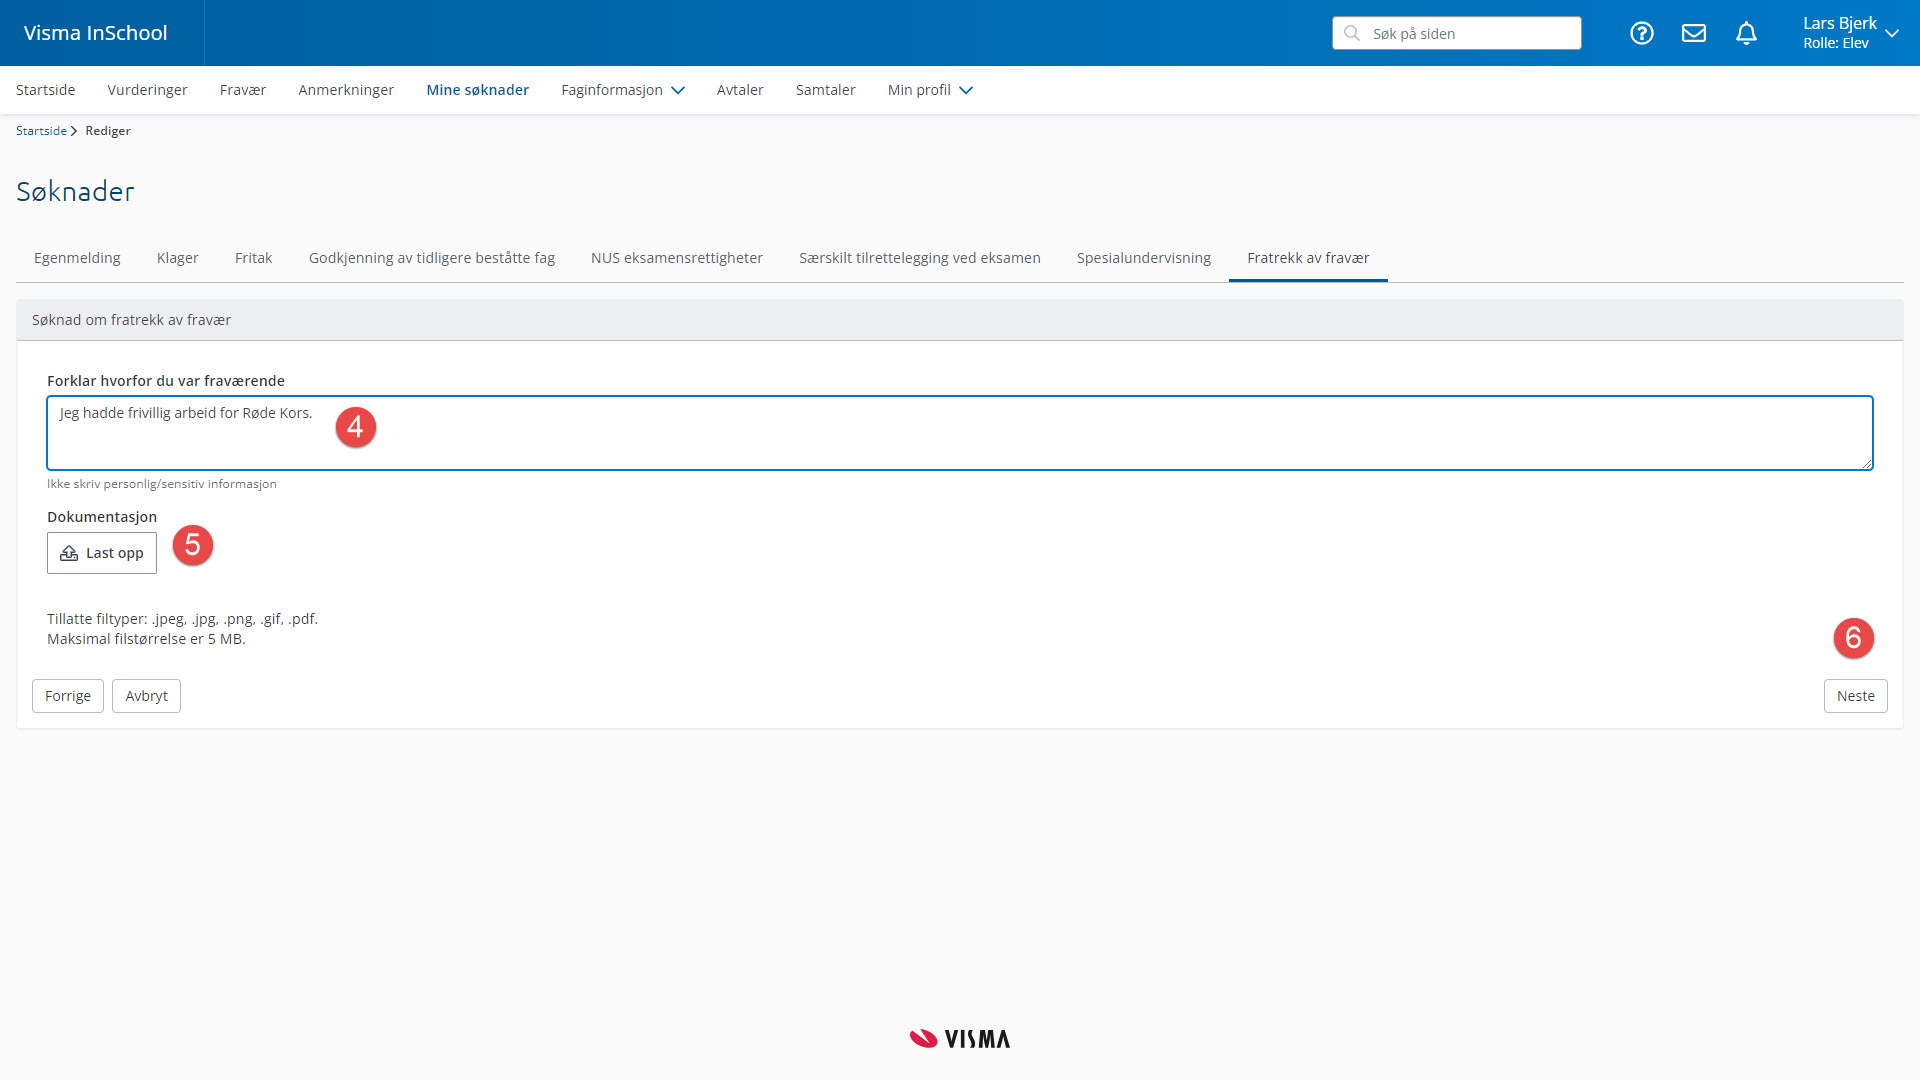The height and width of the screenshot is (1080, 1920).
Task: Switch to the Egenmelding tab
Action: pyautogui.click(x=77, y=258)
